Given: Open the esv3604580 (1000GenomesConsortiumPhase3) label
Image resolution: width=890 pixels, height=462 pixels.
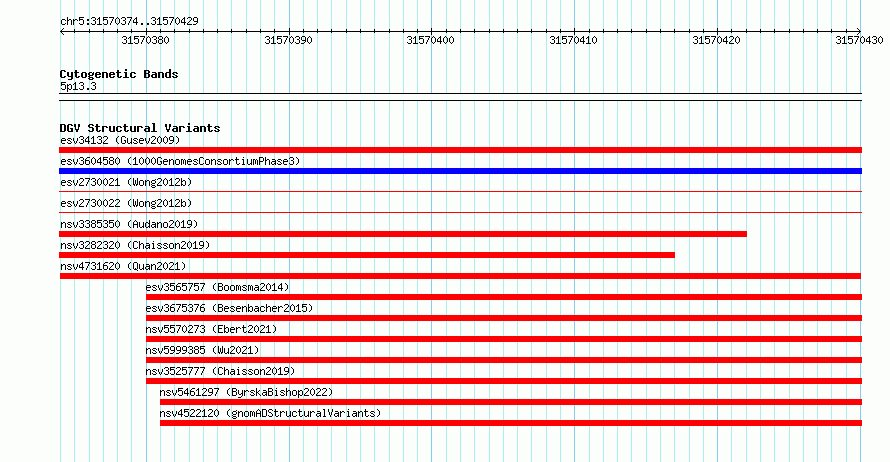Looking at the screenshot, I should click(180, 161).
